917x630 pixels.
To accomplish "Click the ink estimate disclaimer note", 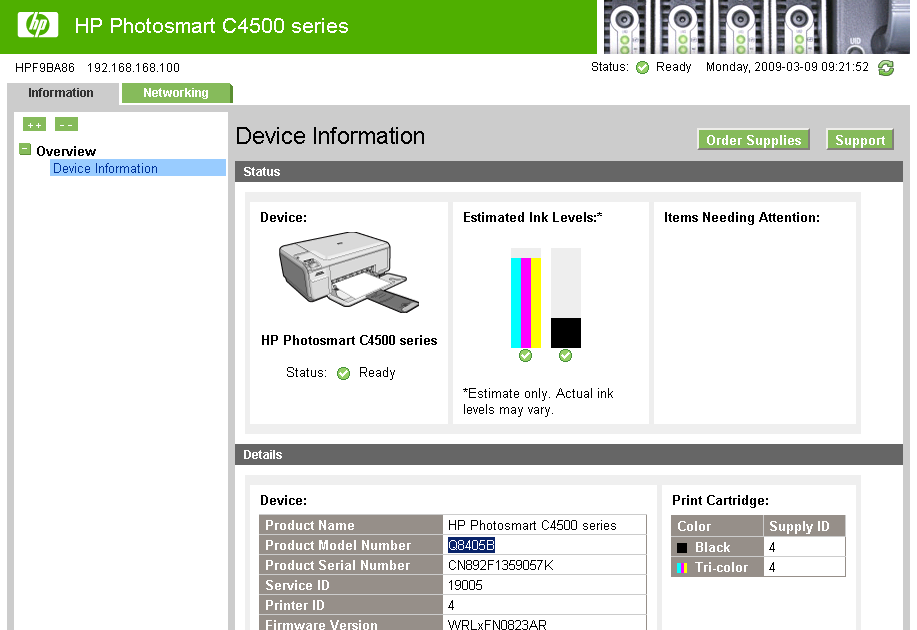I will [x=538, y=401].
